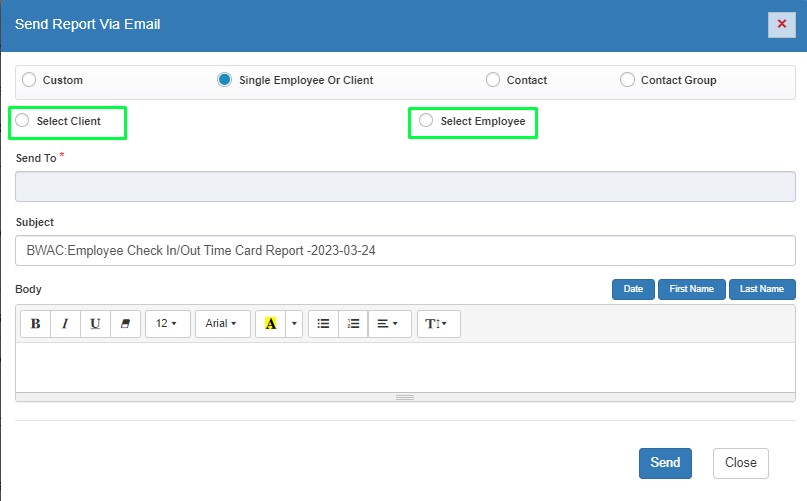This screenshot has width=807, height=501.
Task: Toggle italic text style
Action: click(66, 324)
